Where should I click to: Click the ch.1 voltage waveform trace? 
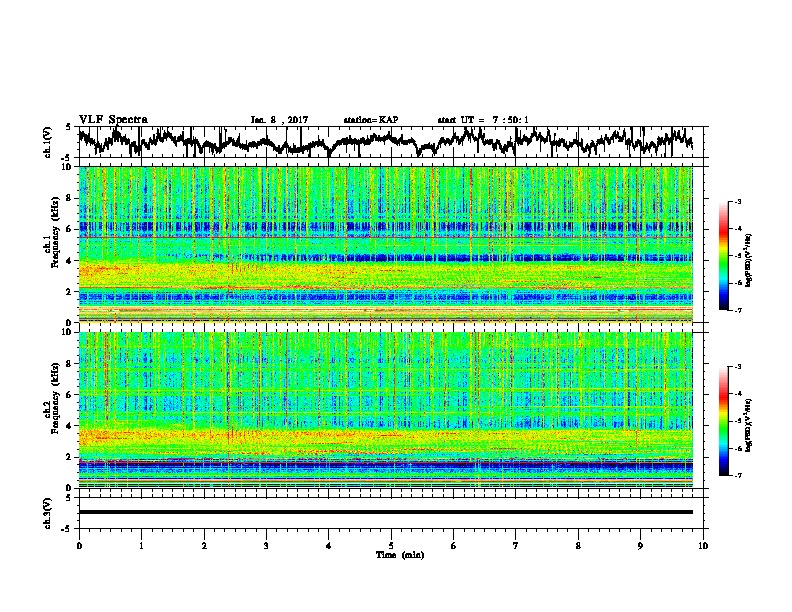[385, 142]
